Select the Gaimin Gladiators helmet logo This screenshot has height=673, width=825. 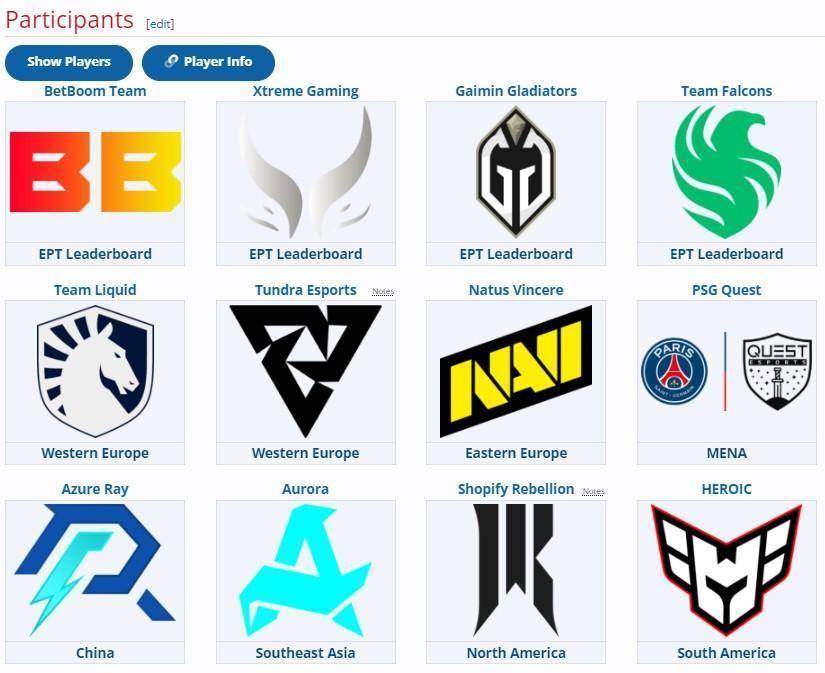[516, 172]
